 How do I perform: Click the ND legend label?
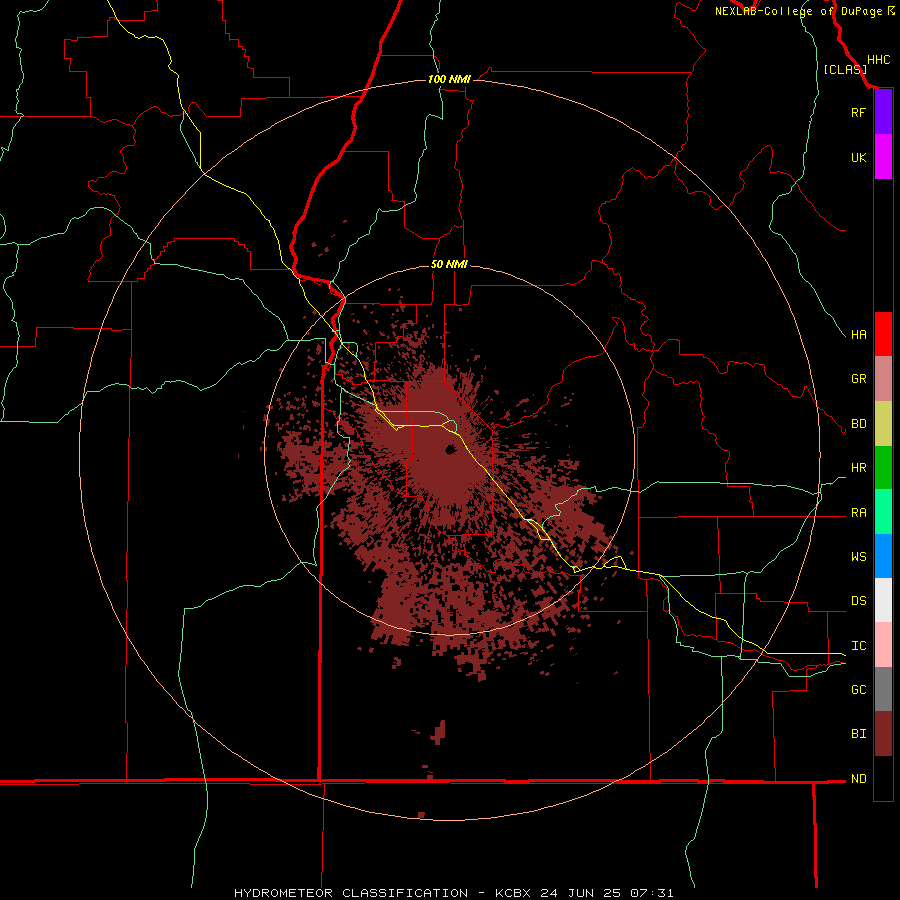[858, 779]
